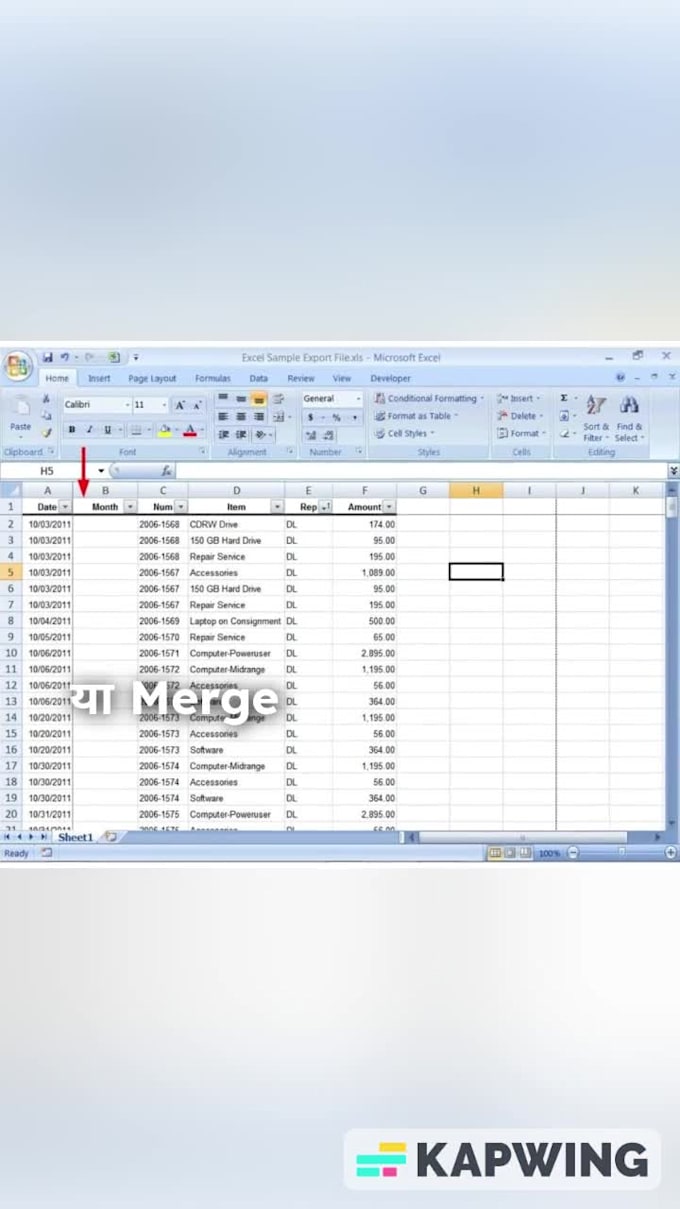
Task: Switch to Data ribbon tab
Action: [258, 378]
